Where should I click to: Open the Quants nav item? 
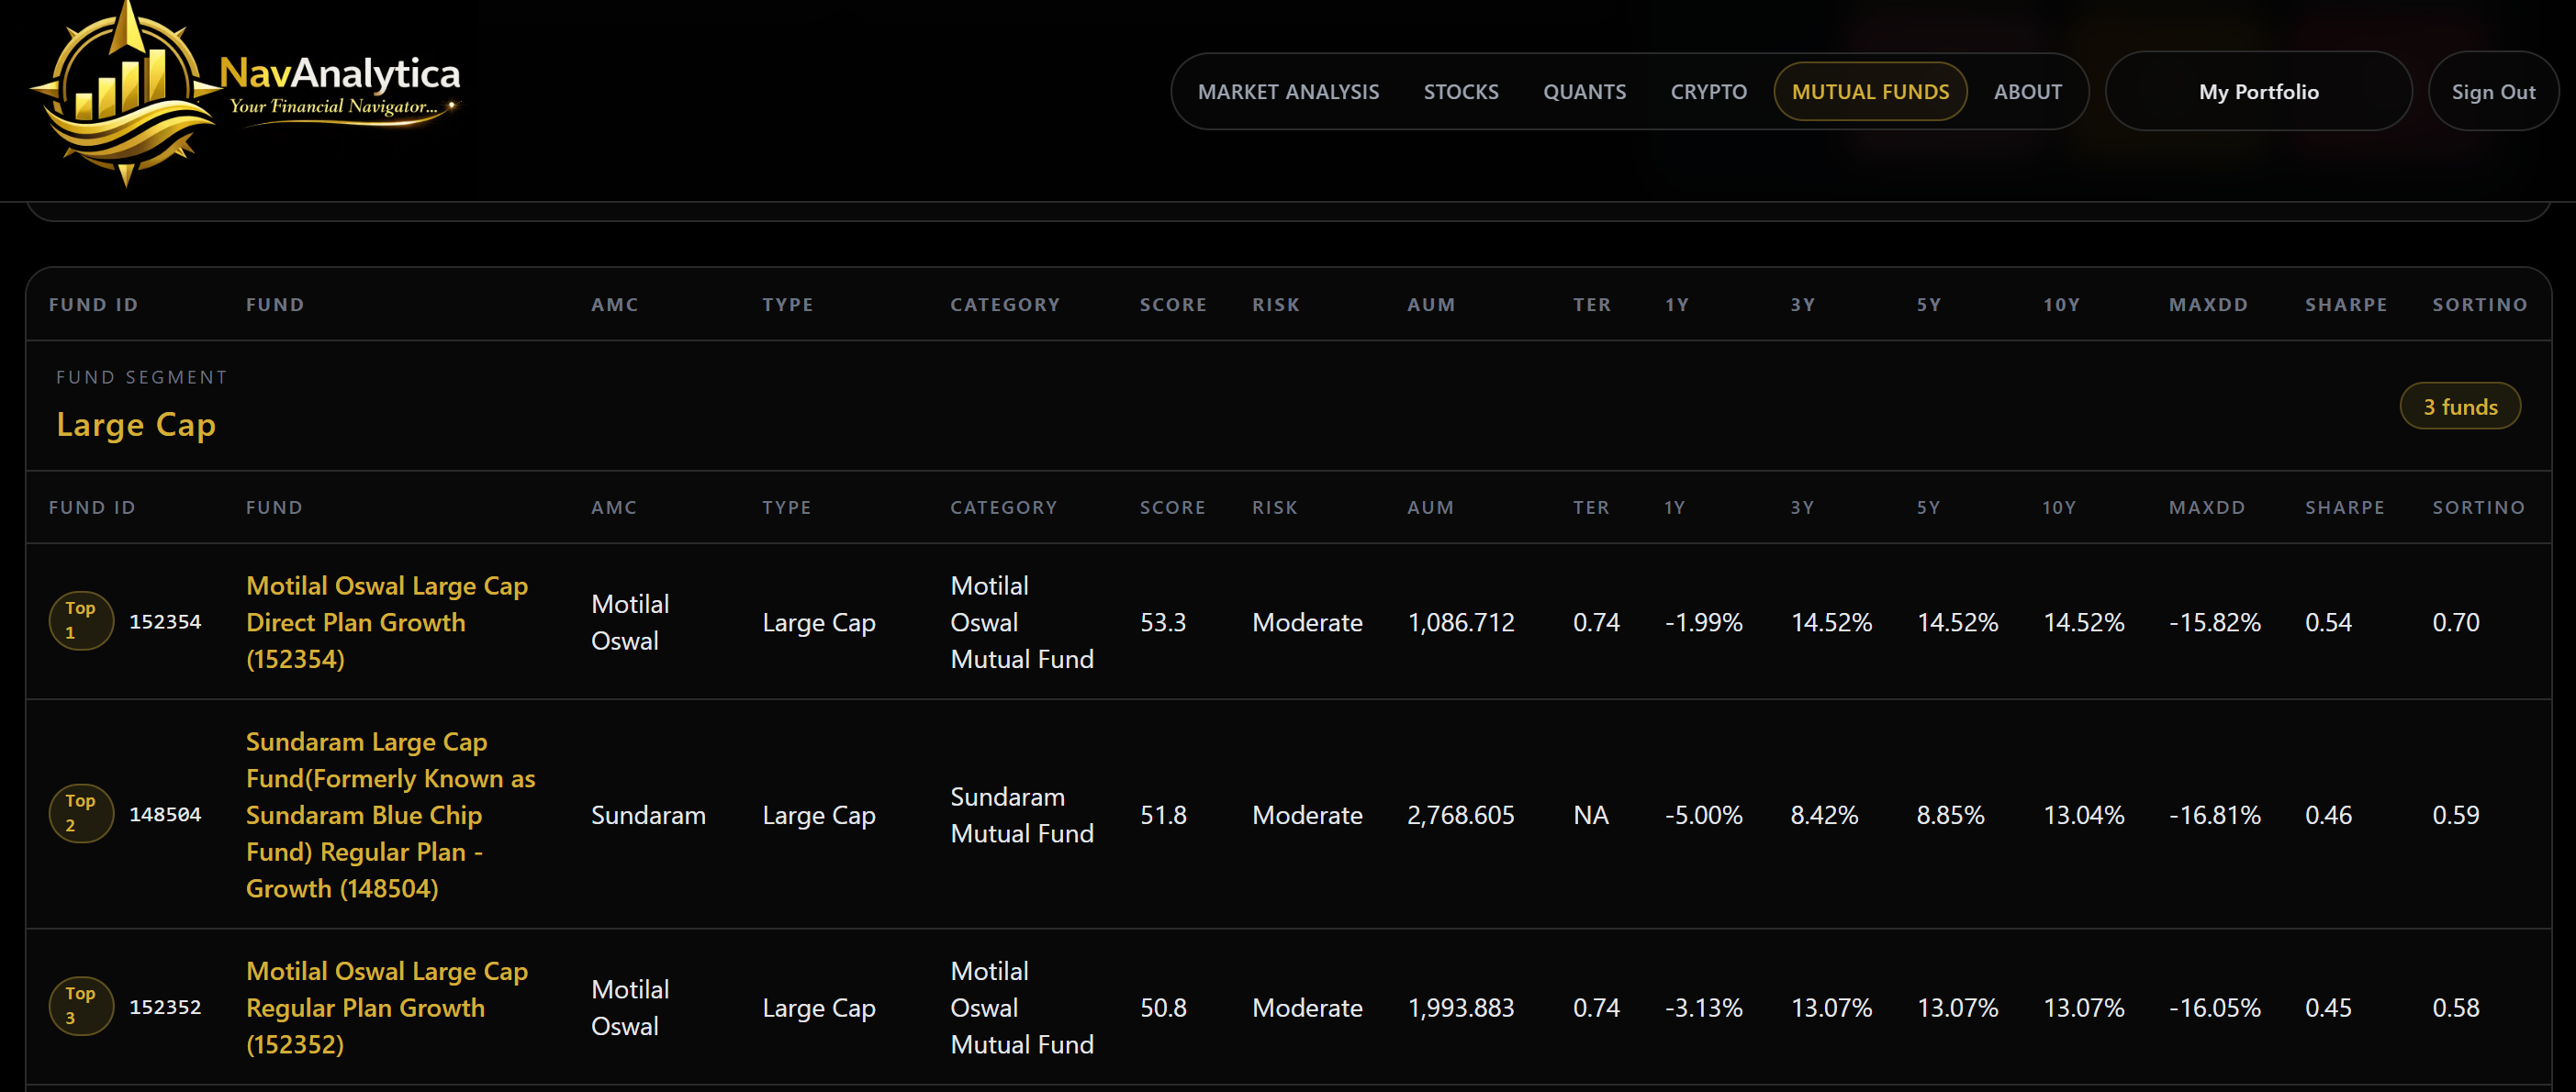point(1584,92)
